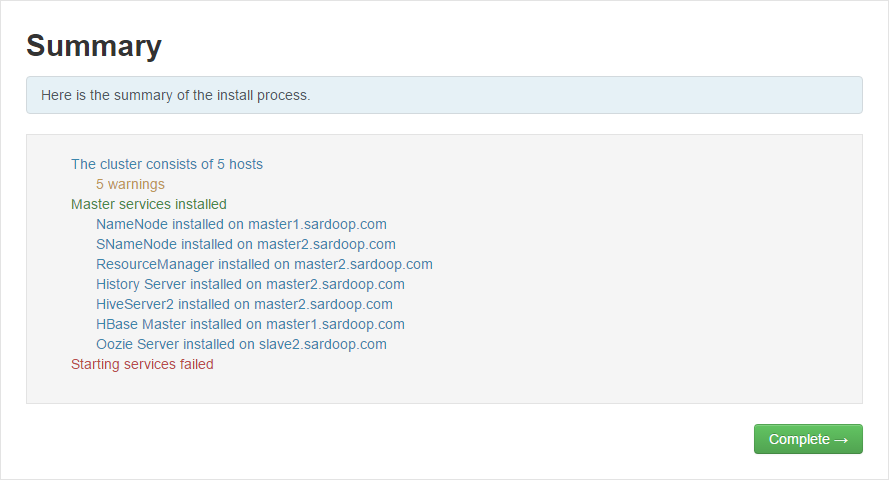Click the "Master services installed" line
Screen dimensions: 890x480
tap(149, 204)
